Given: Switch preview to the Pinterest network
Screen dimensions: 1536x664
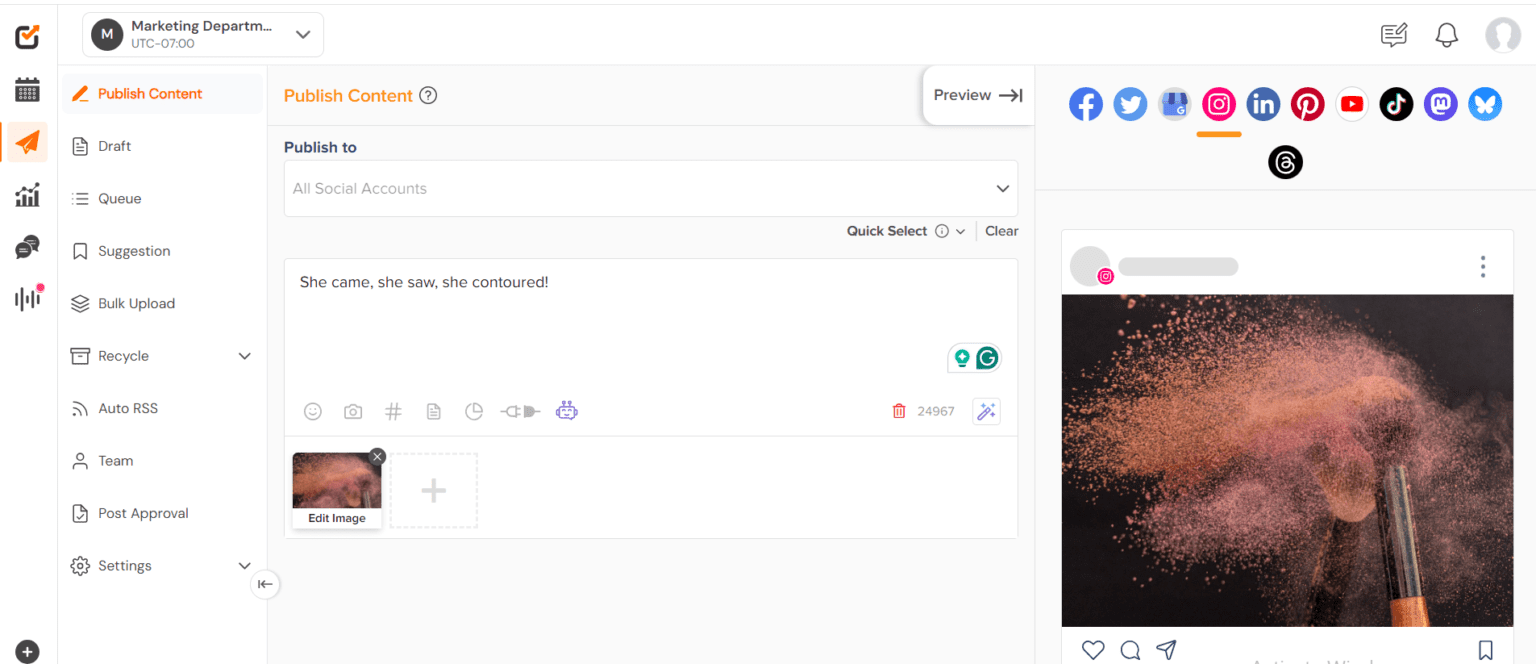Looking at the screenshot, I should pyautogui.click(x=1307, y=104).
